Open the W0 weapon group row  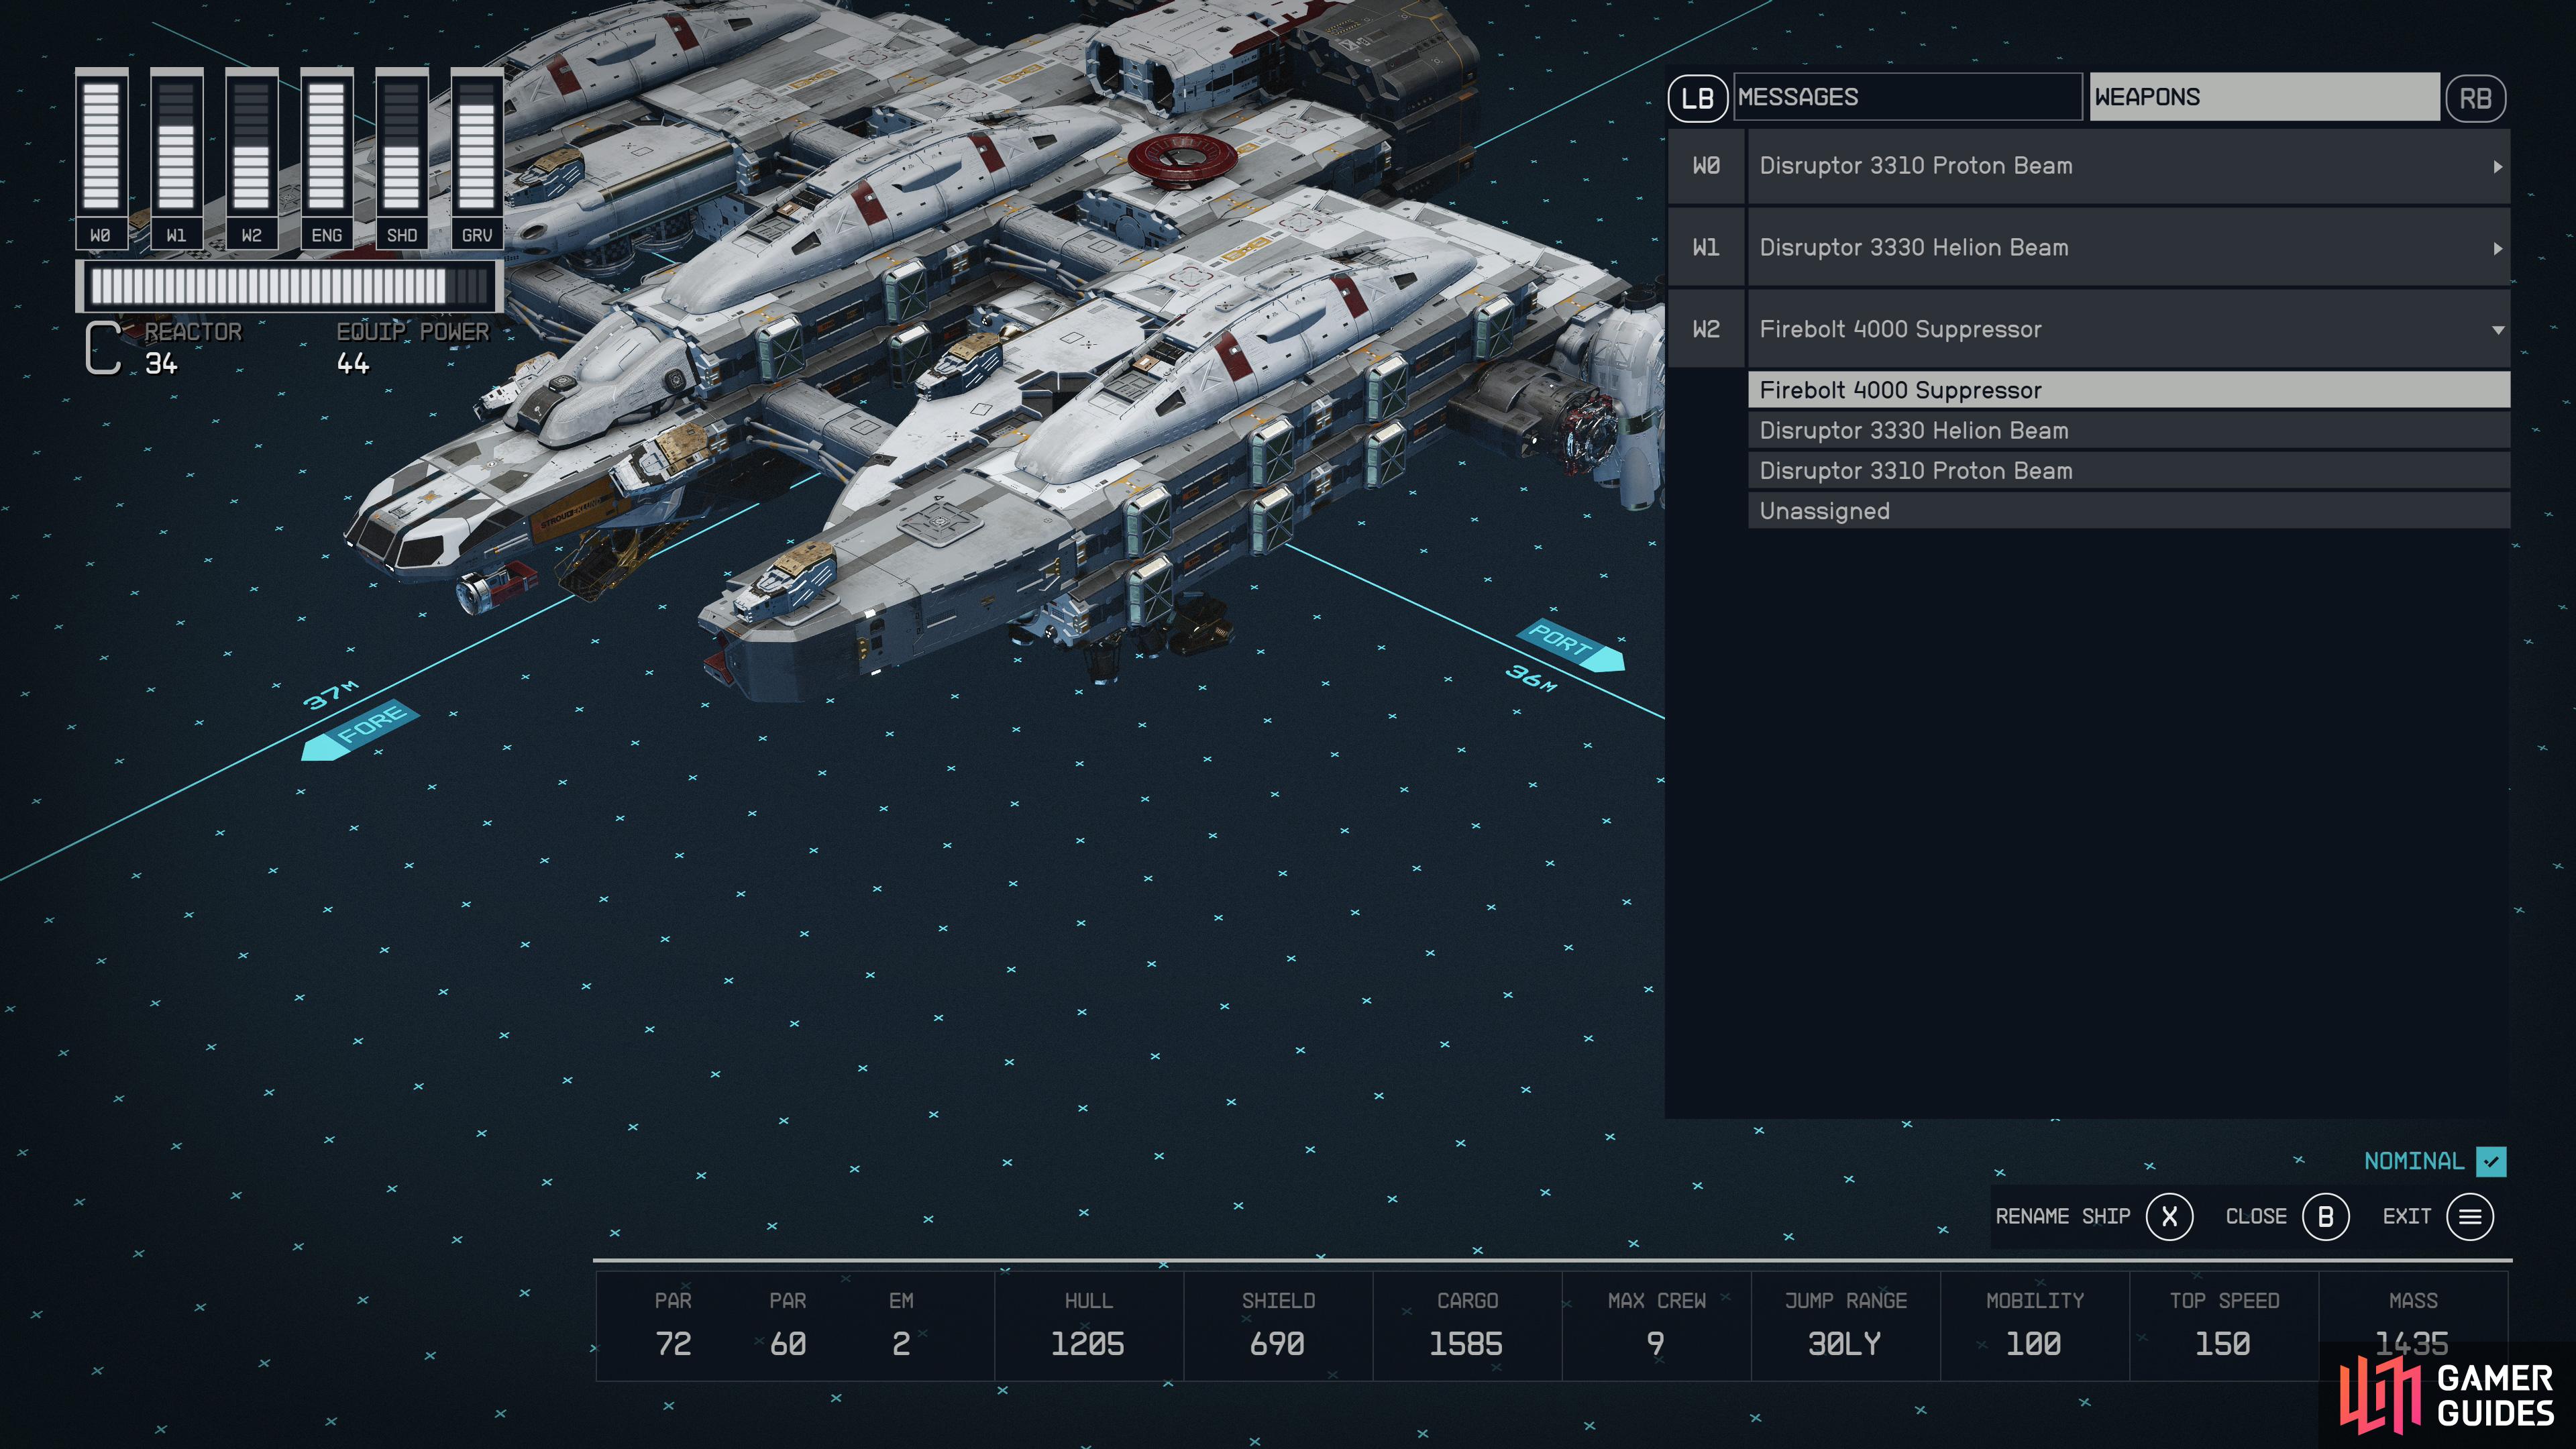[2089, 166]
